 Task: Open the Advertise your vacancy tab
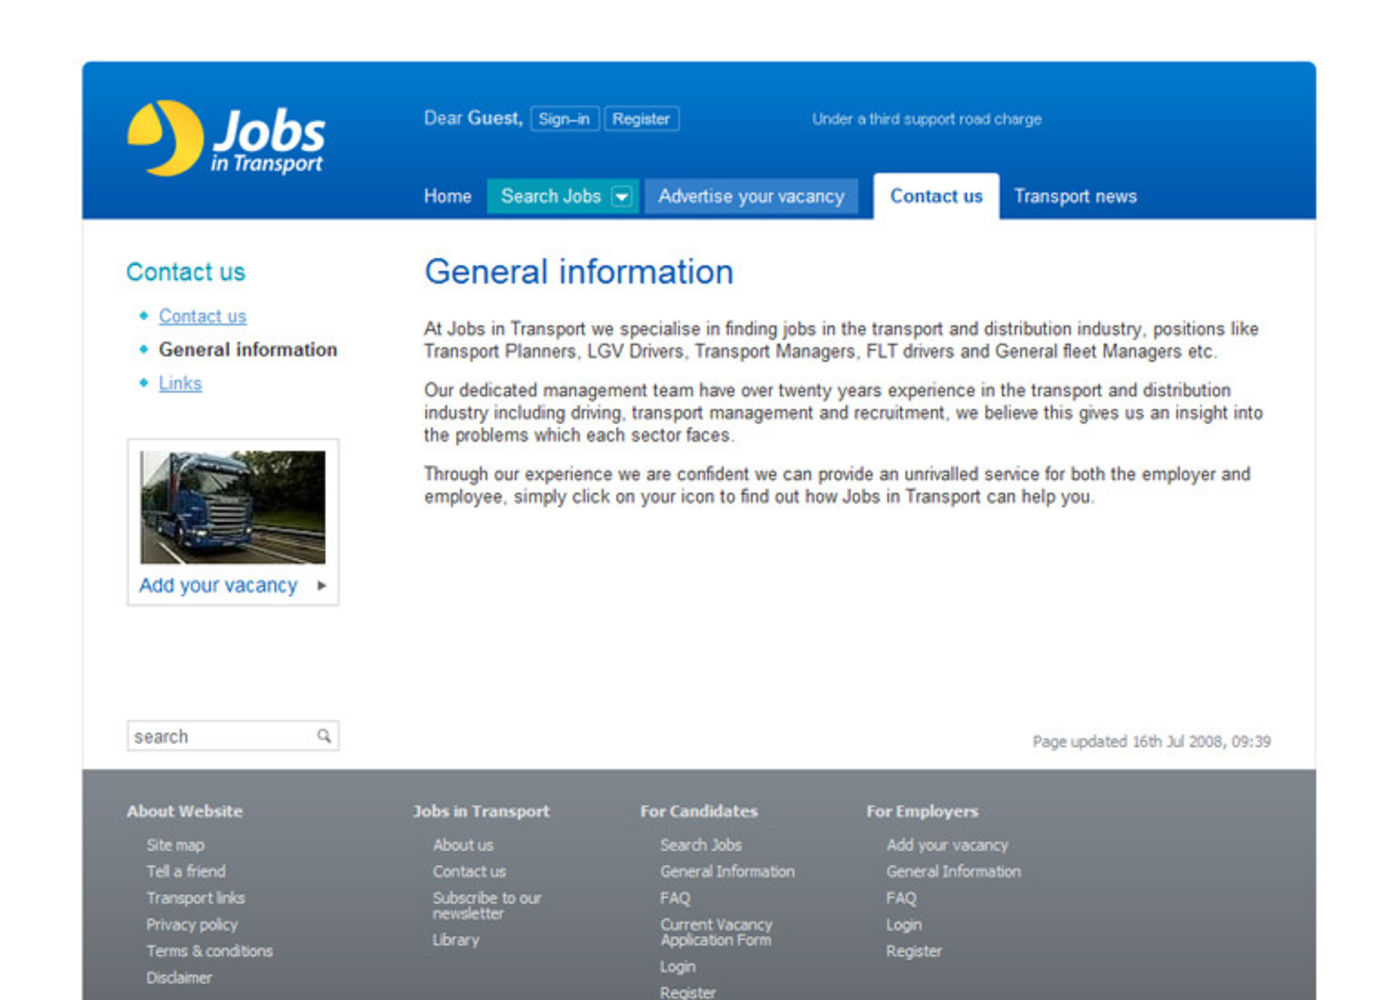tap(751, 197)
